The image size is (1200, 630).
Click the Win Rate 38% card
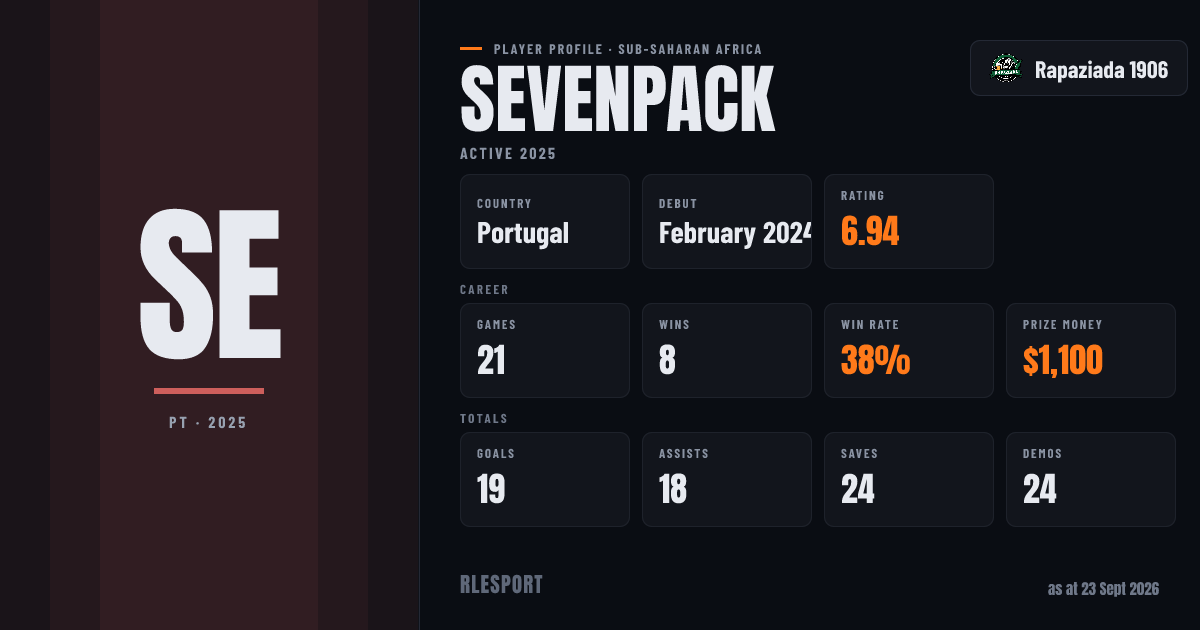(x=909, y=350)
